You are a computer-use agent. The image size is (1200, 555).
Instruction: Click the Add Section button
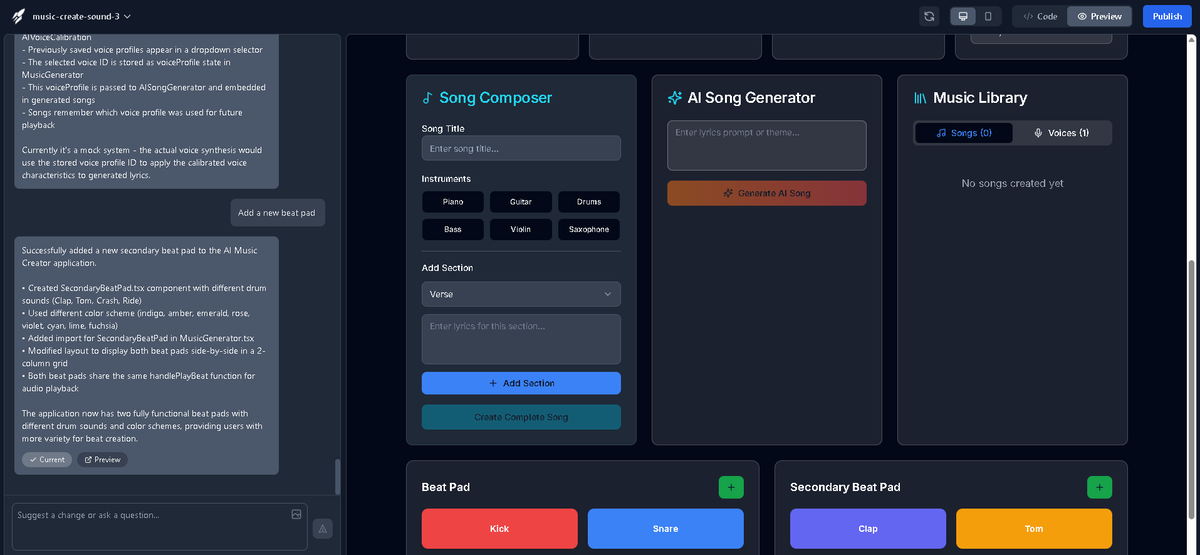click(x=521, y=383)
